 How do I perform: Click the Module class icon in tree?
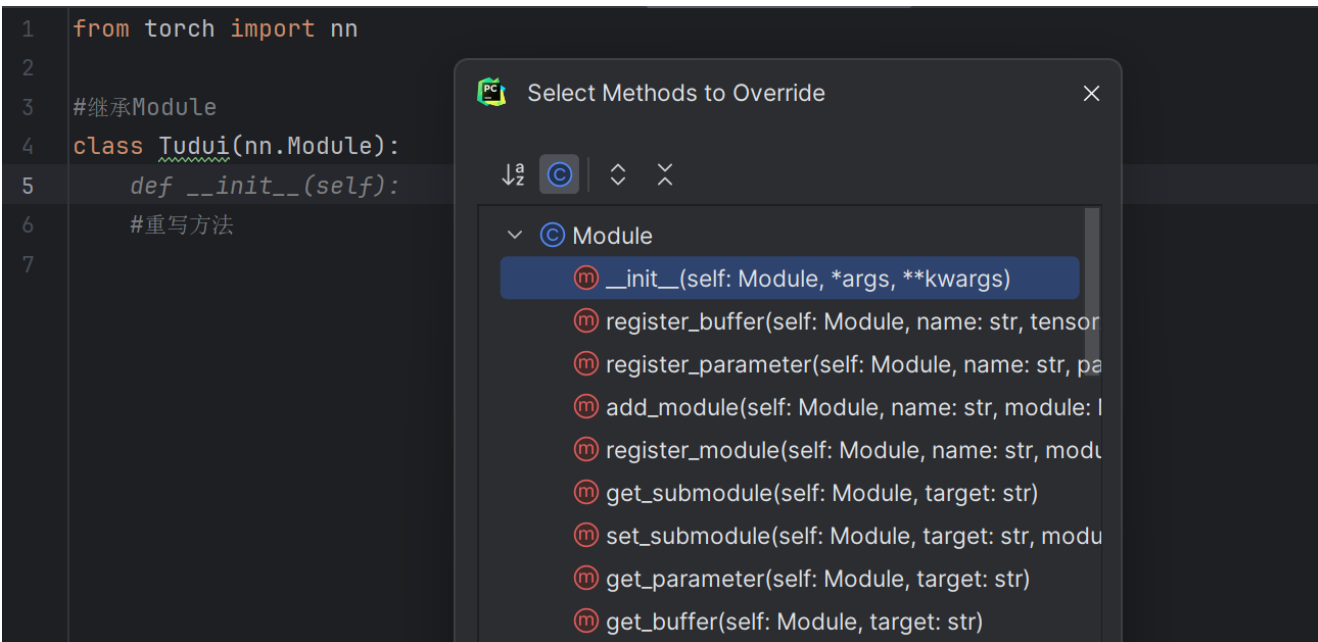552,236
